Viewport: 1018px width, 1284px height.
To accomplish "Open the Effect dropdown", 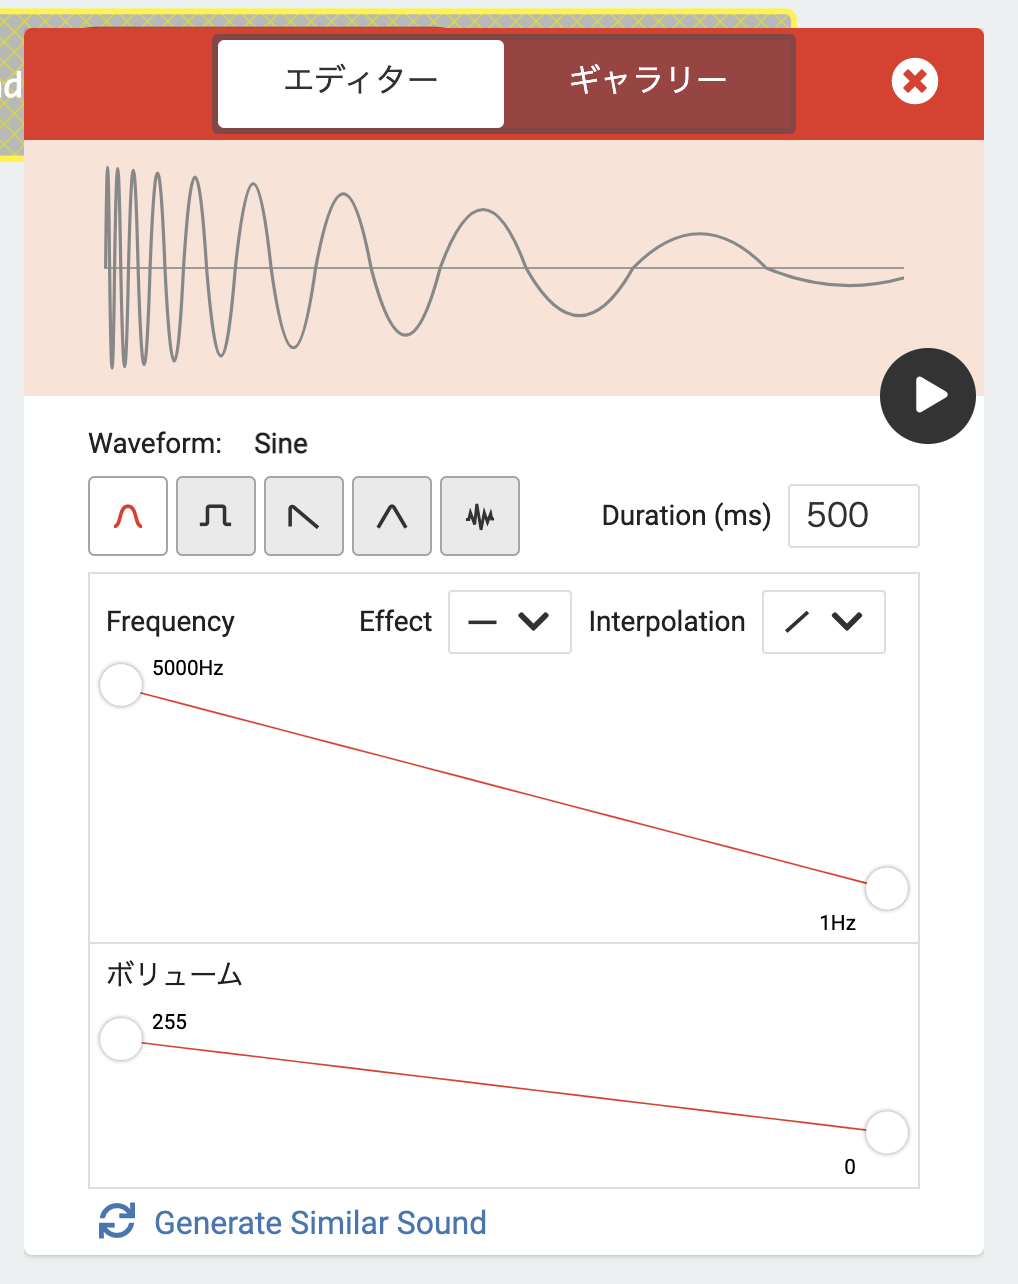I will coord(510,622).
